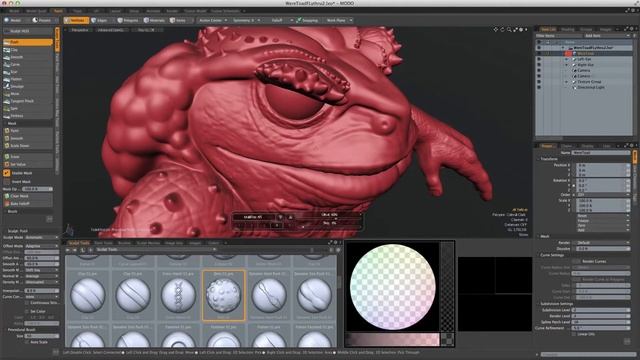Viewport: 640px width, 360px height.
Task: Toggle Snapping on the toolbar
Action: coord(307,20)
